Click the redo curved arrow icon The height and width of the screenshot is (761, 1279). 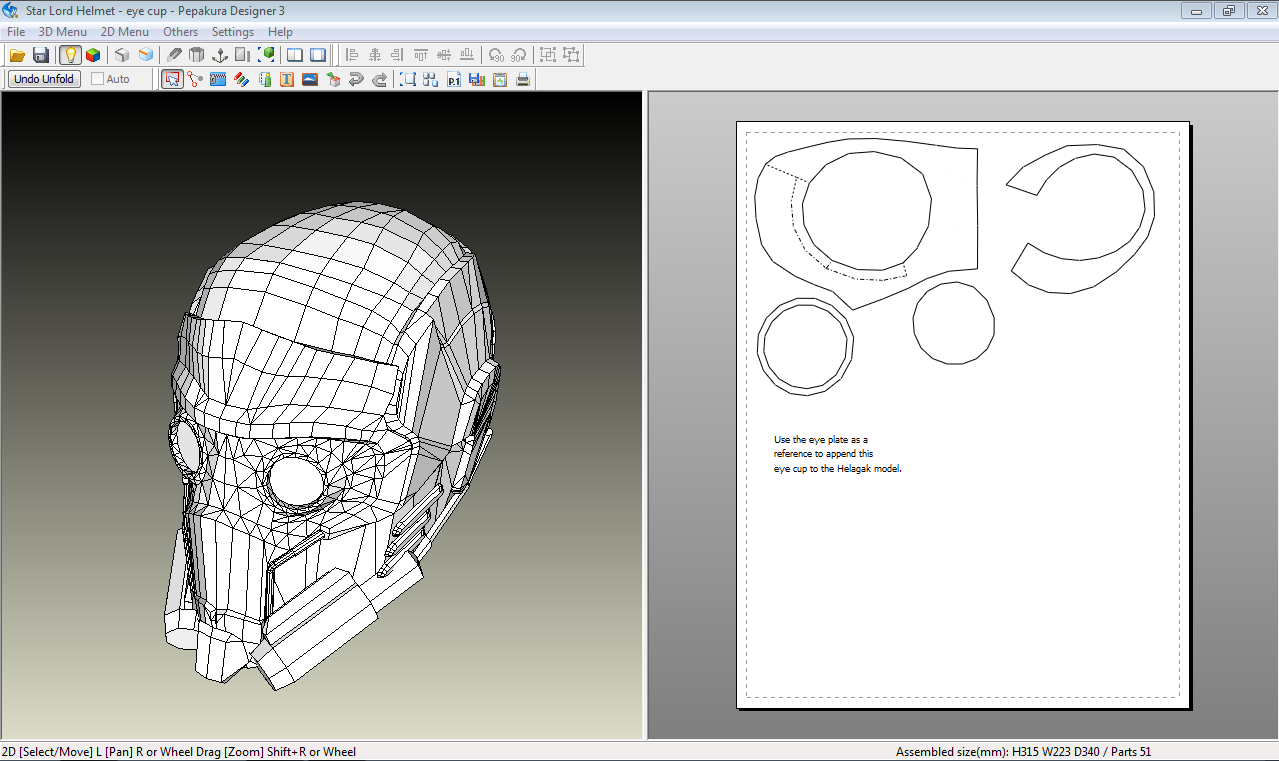pyautogui.click(x=380, y=79)
